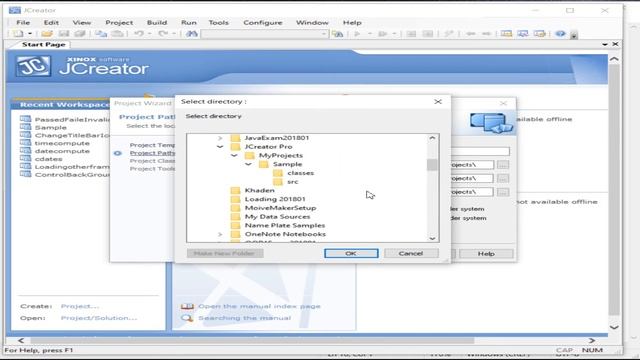Viewport: 640px width, 360px height.
Task: Click the Sample workspace icon in Recent Workspaces
Action: click(x=25, y=127)
